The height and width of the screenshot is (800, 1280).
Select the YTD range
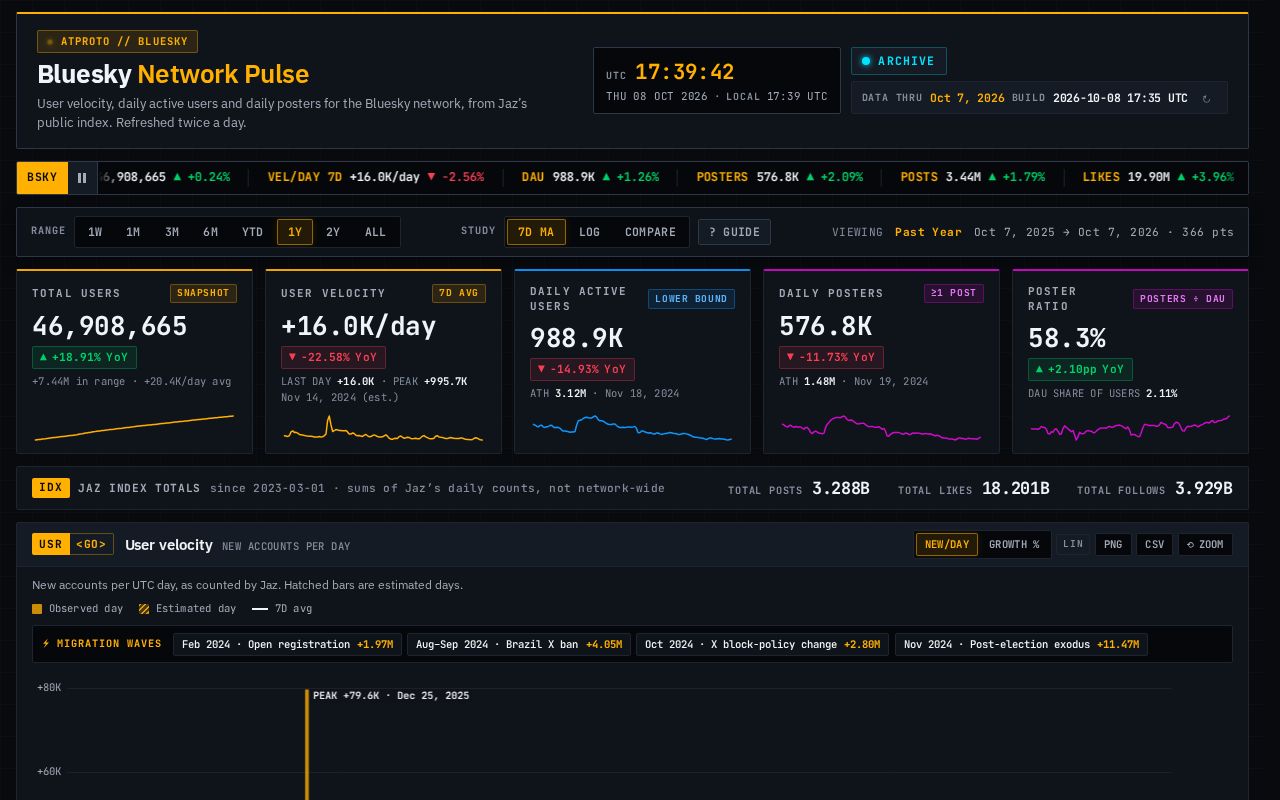(252, 232)
